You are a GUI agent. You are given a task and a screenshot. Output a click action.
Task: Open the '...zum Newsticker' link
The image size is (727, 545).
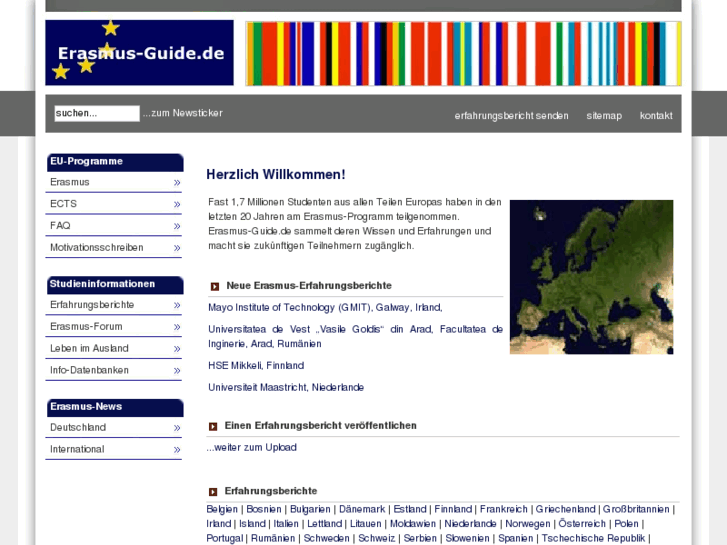[x=183, y=113]
